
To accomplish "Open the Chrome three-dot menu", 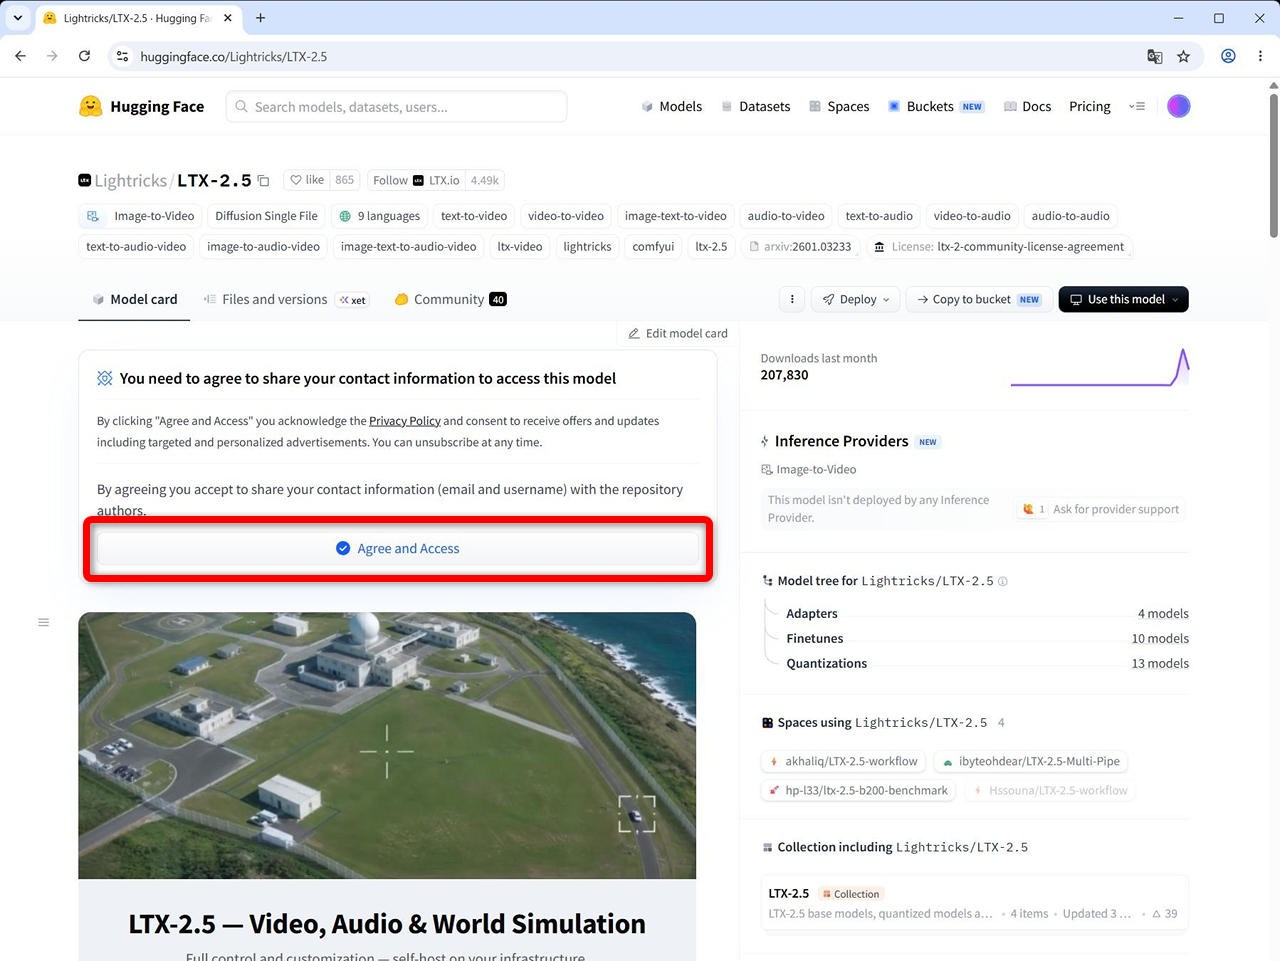I will pyautogui.click(x=1260, y=57).
